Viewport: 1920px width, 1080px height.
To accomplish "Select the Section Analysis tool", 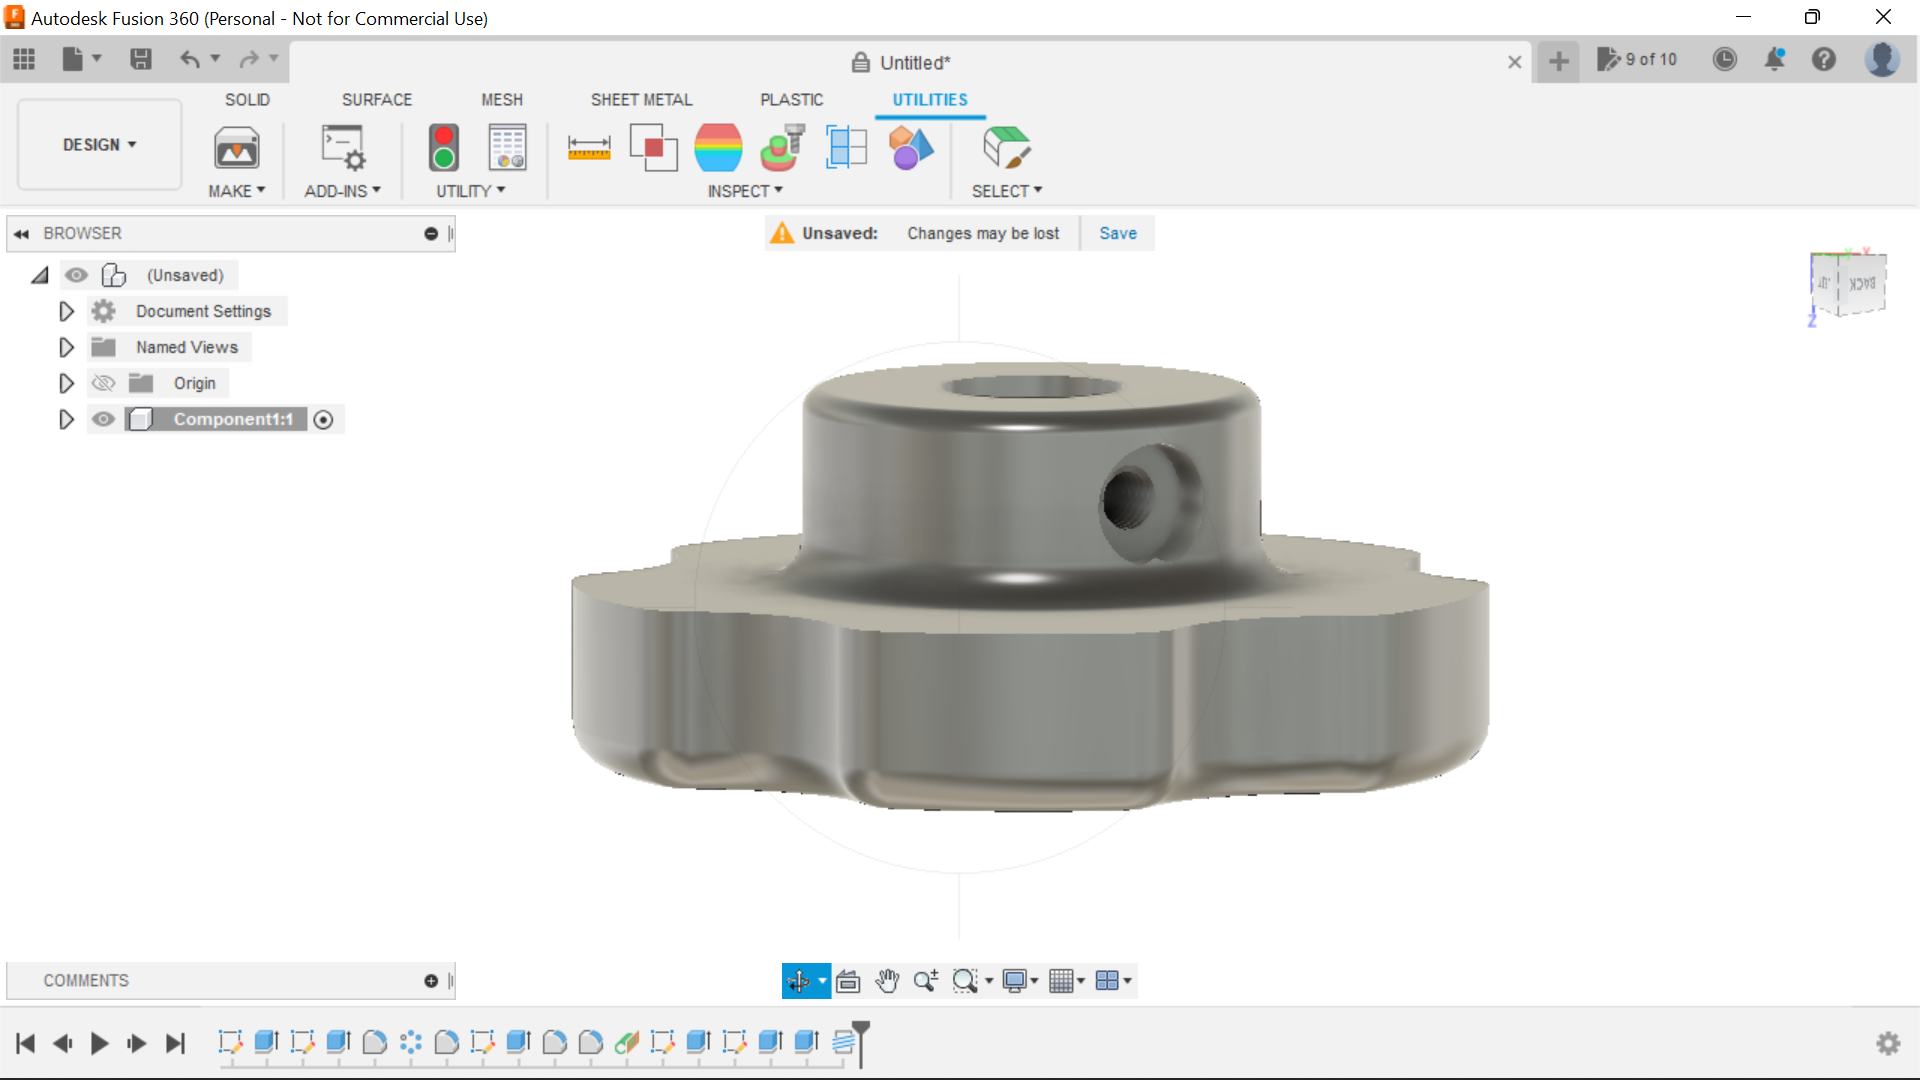I will [x=846, y=148].
